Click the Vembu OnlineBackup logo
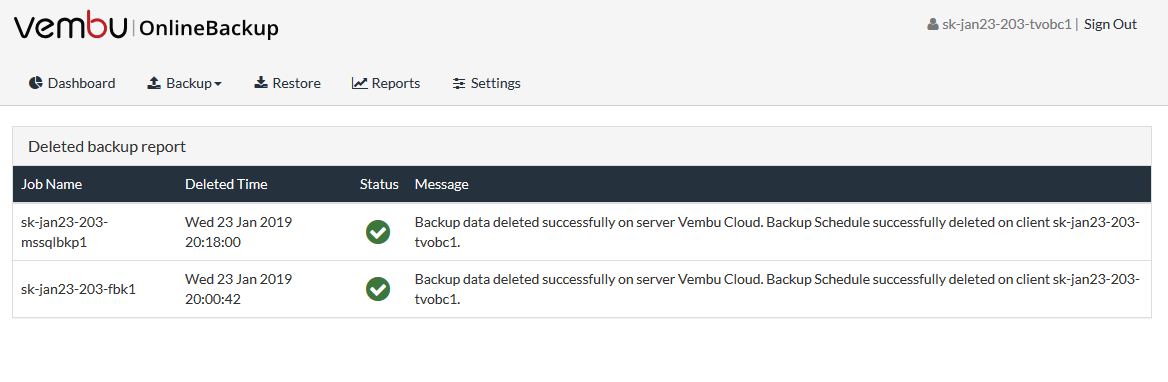Image resolution: width=1168 pixels, height=382 pixels. (x=146, y=28)
